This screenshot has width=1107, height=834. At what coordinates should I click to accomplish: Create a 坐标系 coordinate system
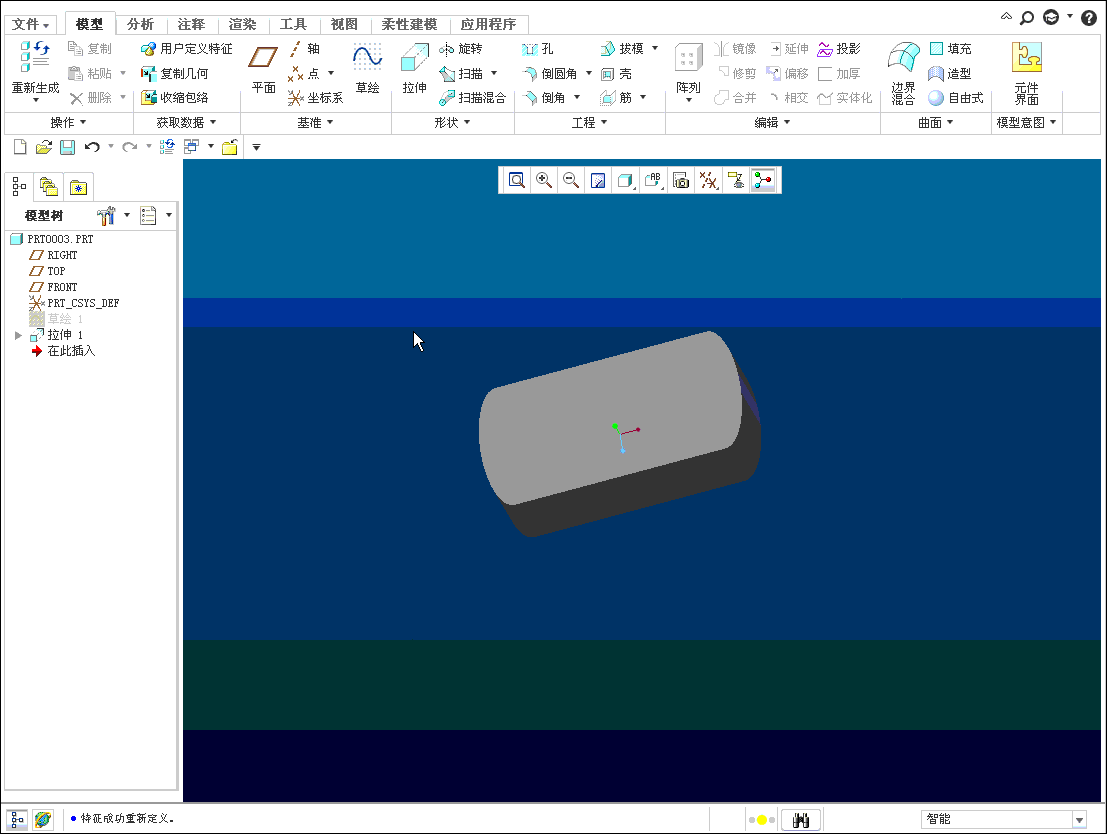click(316, 97)
